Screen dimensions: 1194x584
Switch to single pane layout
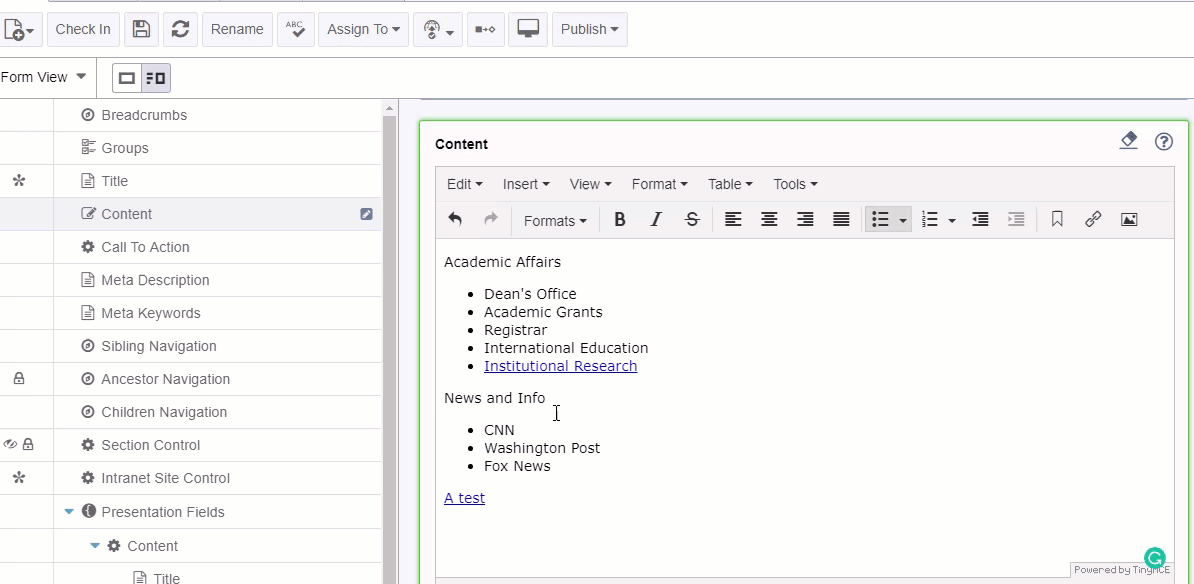pos(127,78)
